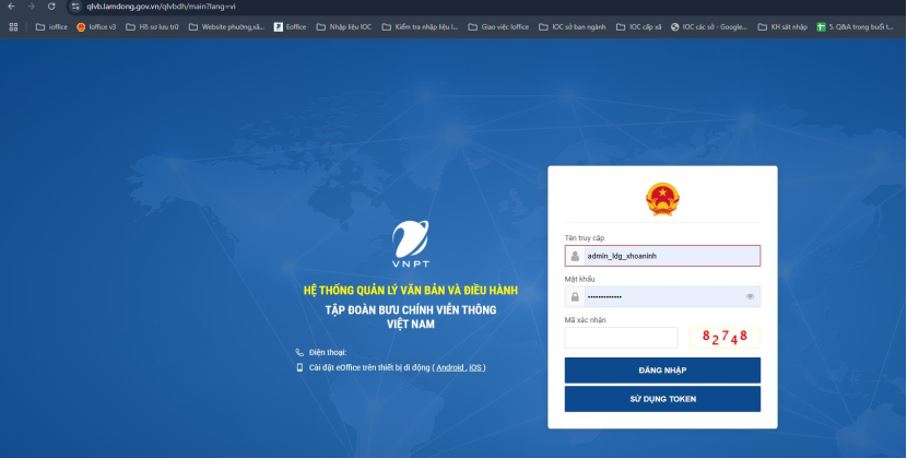Go back using the browser back arrow
Screen dimensions: 907x460
[11, 7]
